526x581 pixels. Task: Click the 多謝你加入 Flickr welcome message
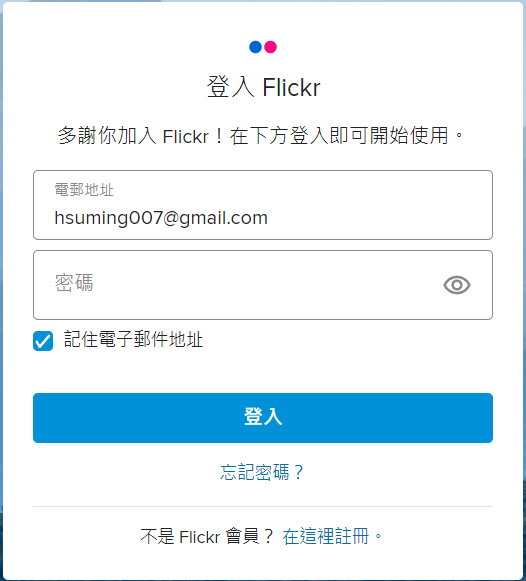click(x=261, y=136)
